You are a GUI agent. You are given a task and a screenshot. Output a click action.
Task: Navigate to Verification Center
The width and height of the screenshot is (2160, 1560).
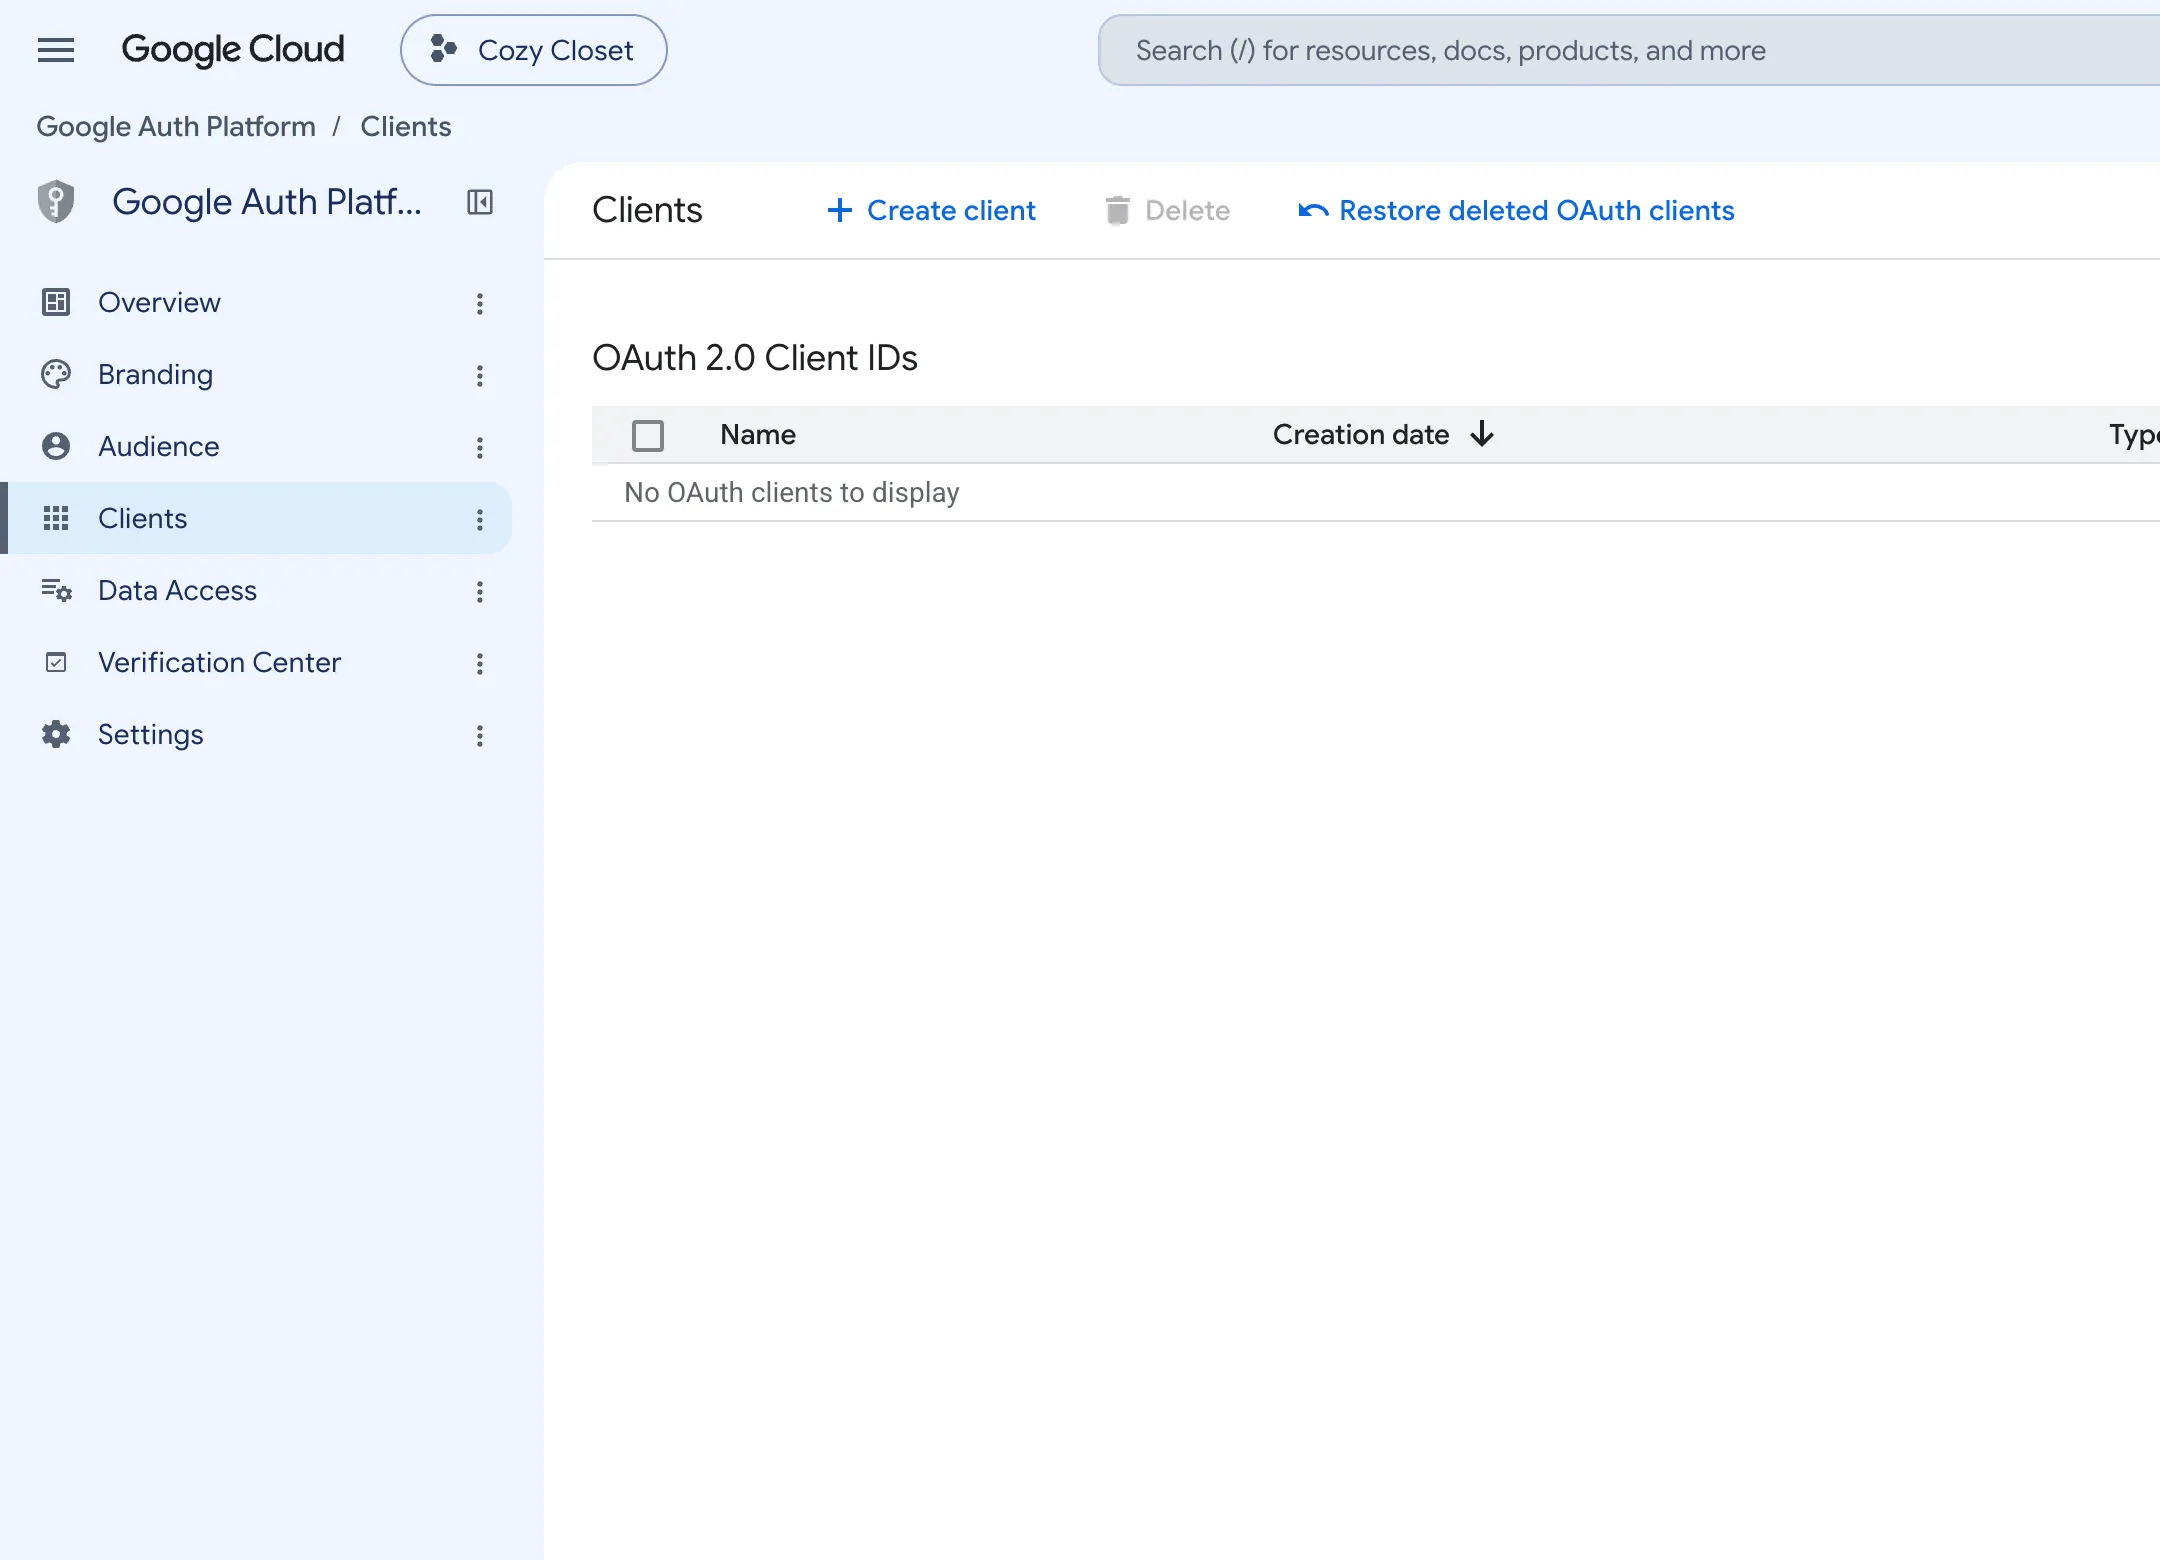point(219,662)
